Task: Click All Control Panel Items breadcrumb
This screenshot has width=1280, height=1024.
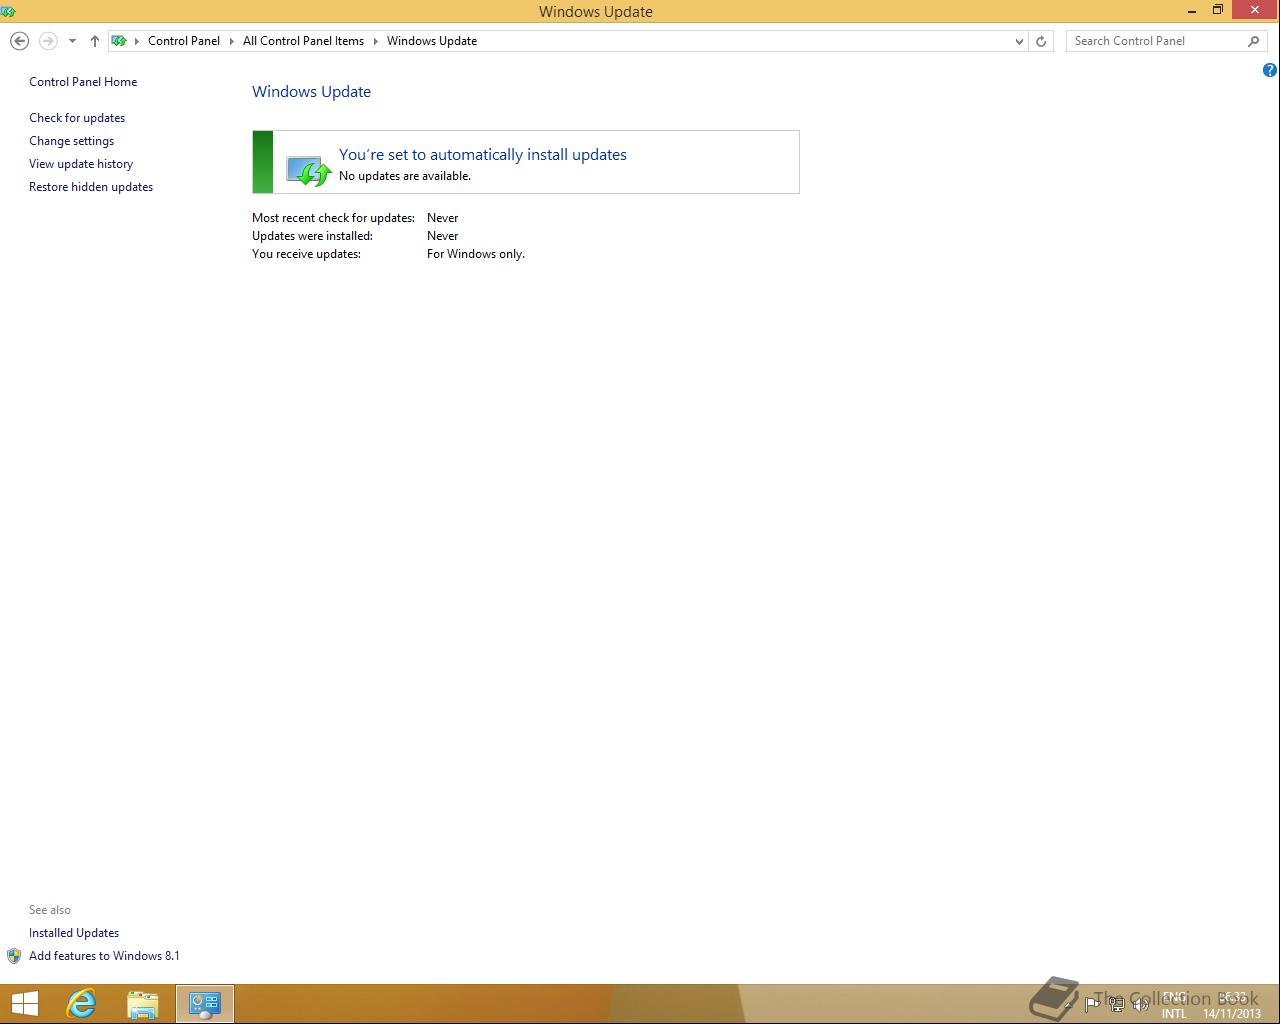Action: click(303, 41)
